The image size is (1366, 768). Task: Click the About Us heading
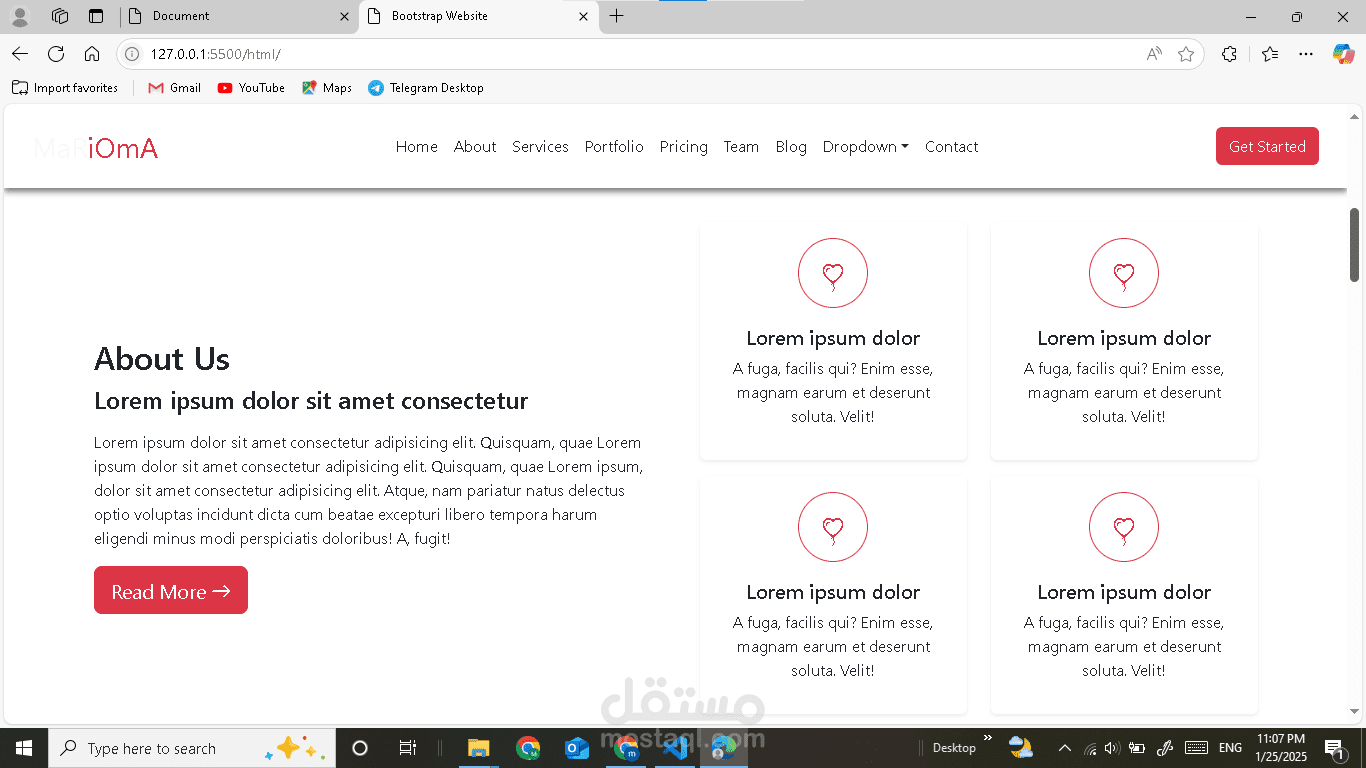click(162, 359)
